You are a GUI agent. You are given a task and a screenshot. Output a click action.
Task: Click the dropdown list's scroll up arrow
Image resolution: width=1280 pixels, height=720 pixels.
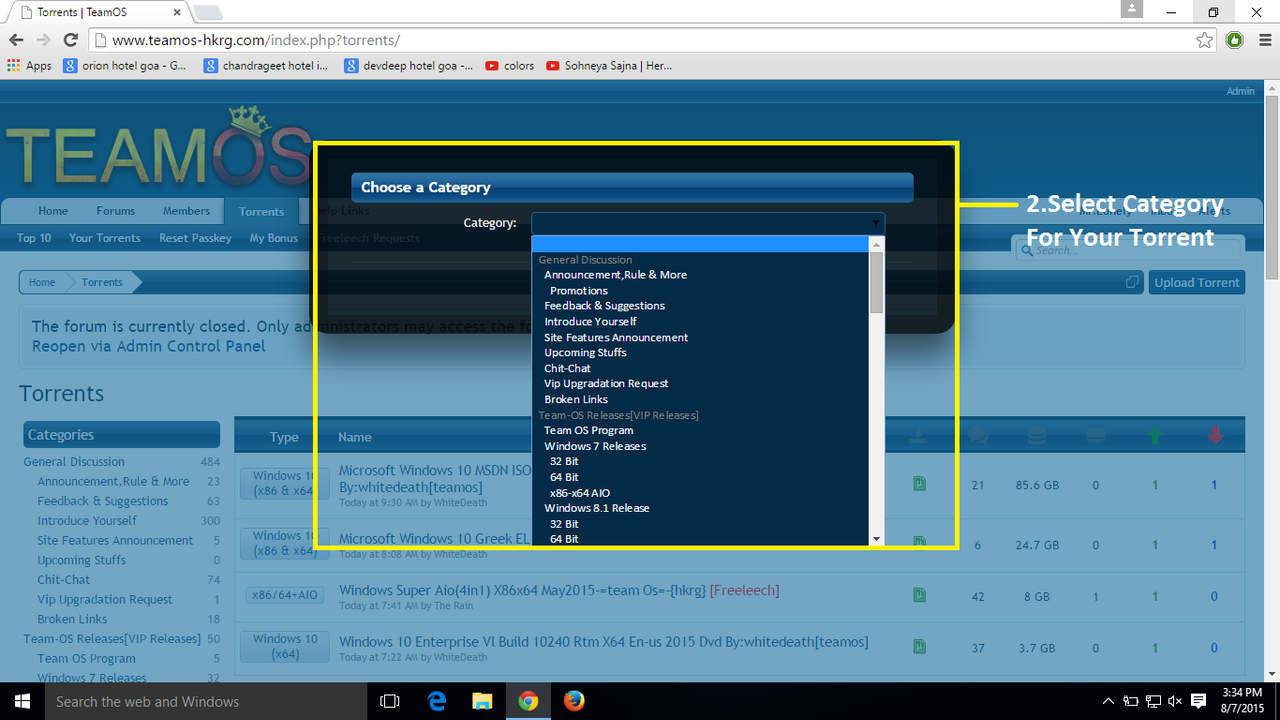[877, 243]
